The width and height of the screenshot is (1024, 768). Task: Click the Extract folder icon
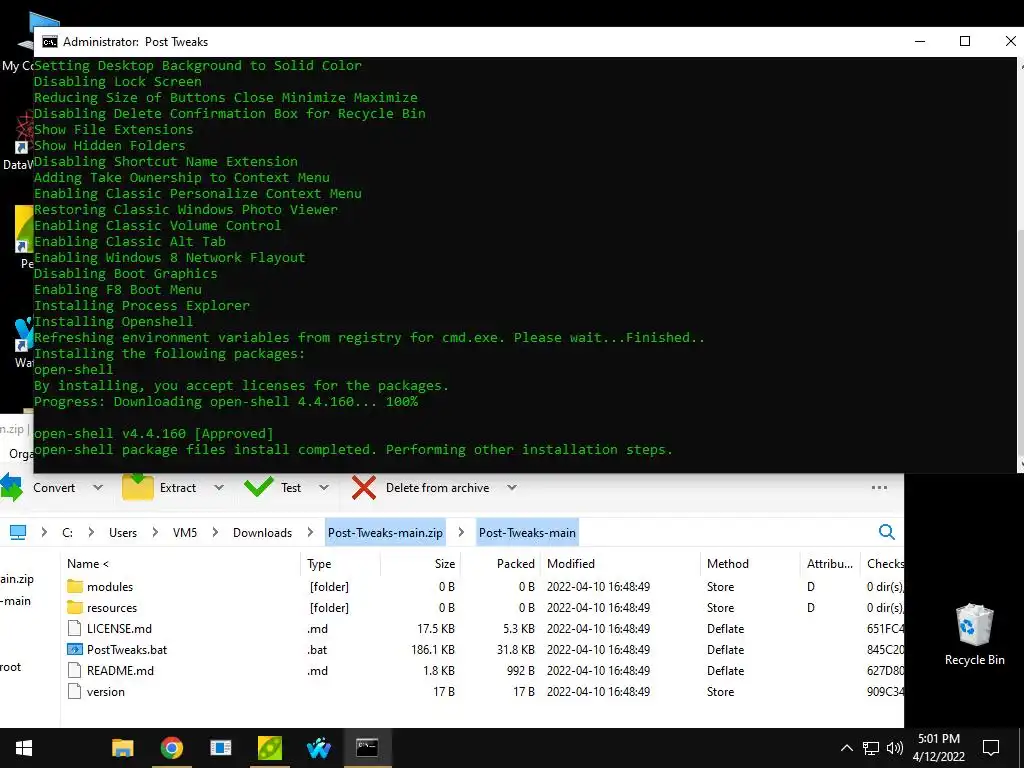pos(138,487)
